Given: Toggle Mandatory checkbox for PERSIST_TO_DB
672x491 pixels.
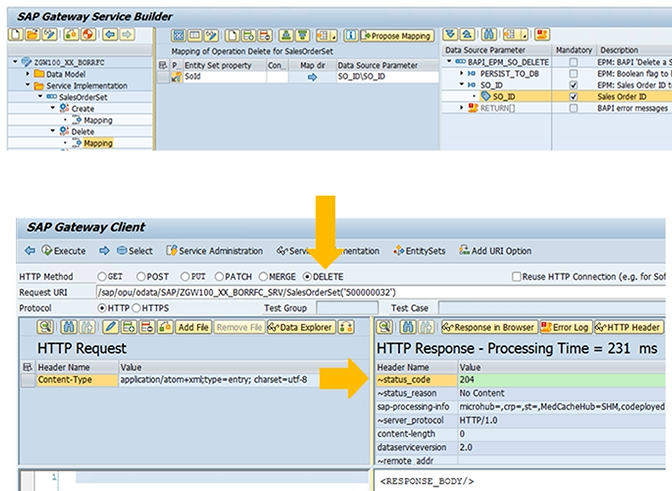Looking at the screenshot, I should 573,74.
